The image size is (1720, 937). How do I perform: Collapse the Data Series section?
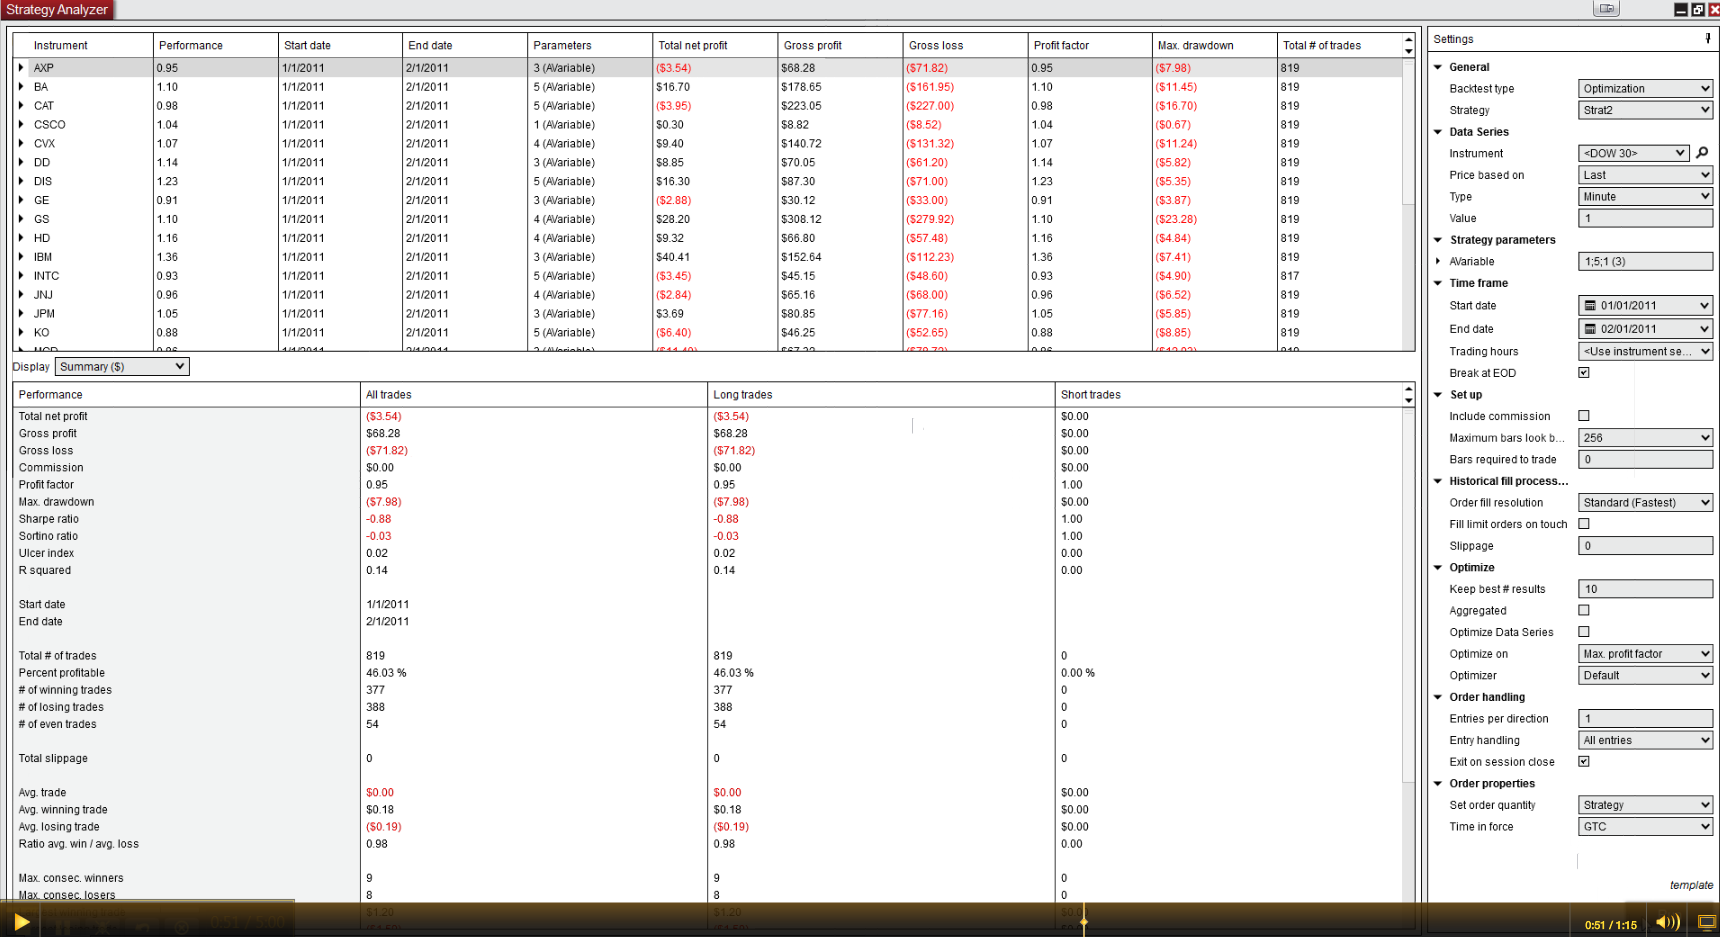tap(1438, 132)
